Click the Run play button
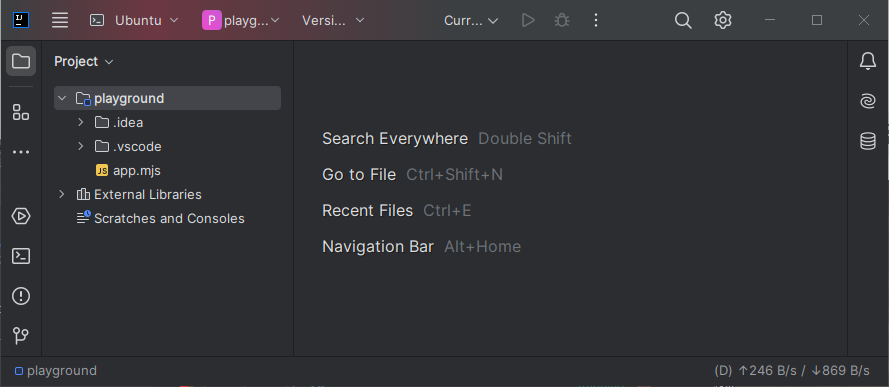 tap(528, 20)
